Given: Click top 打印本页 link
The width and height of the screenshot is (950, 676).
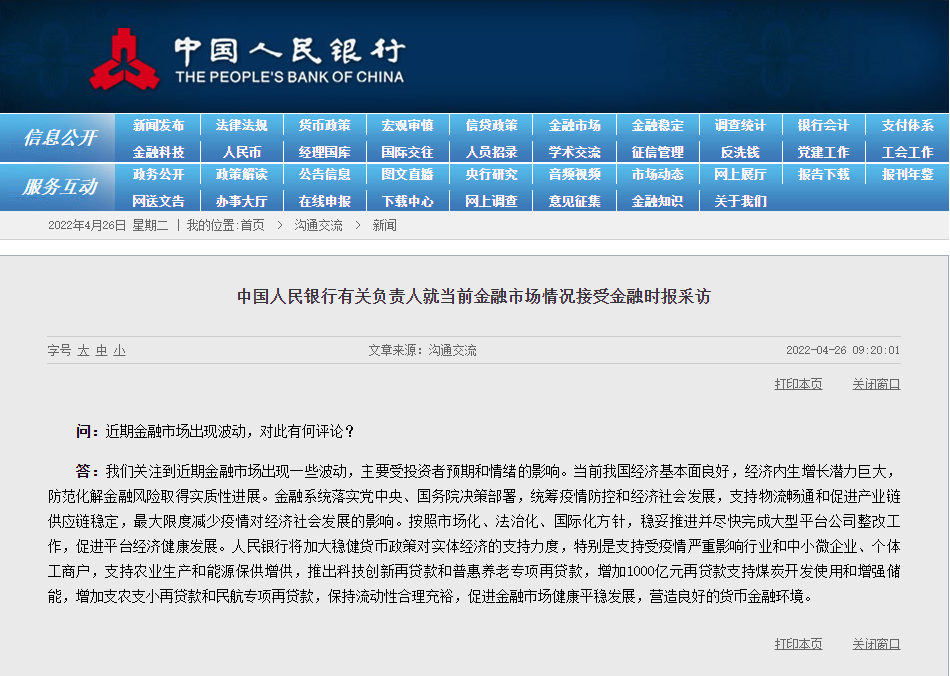Looking at the screenshot, I should pos(798,384).
